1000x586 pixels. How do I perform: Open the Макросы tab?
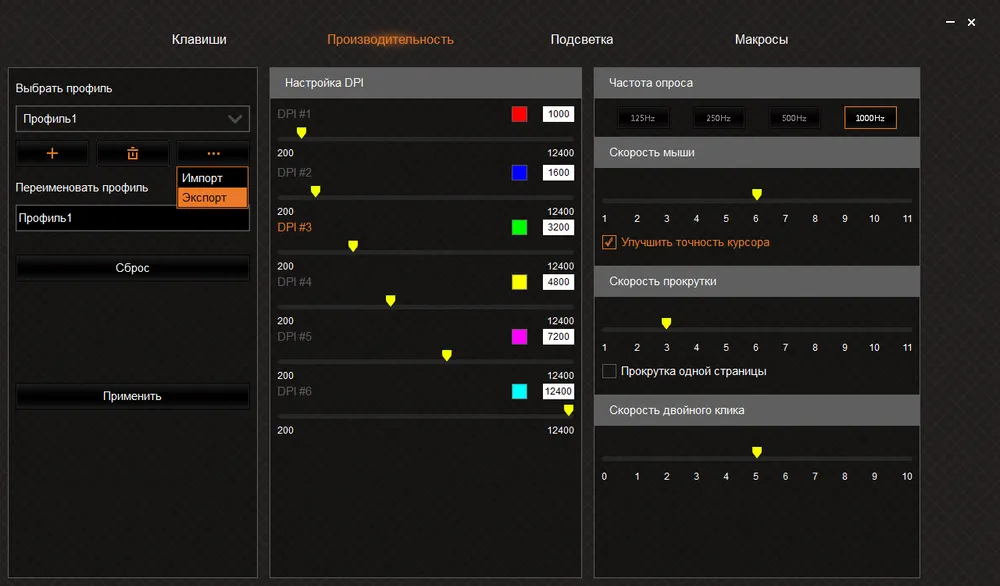761,40
